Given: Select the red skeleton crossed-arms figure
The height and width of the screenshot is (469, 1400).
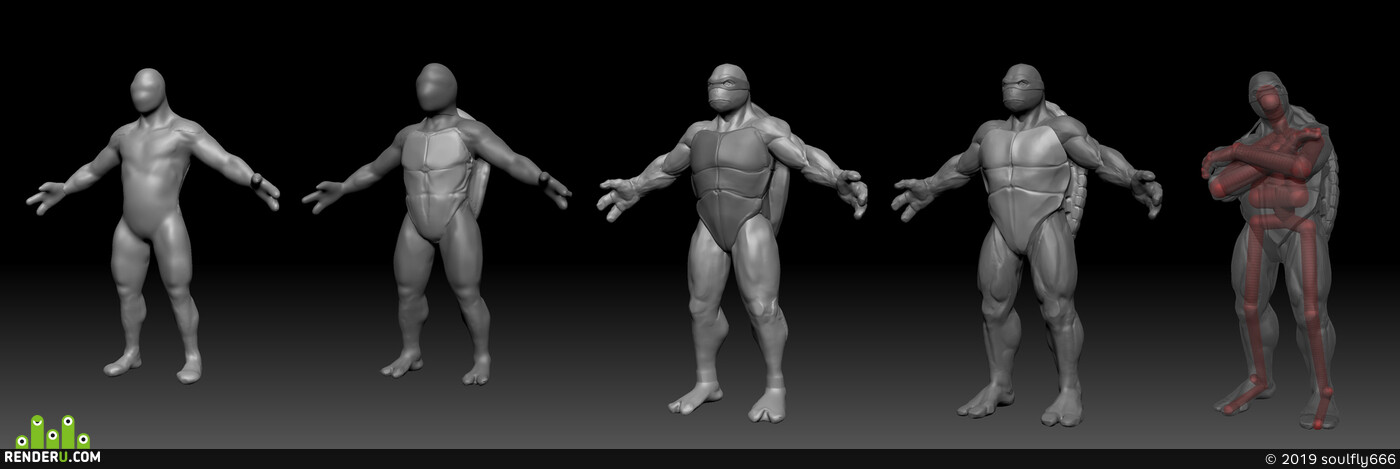Looking at the screenshot, I should tap(1271, 250).
